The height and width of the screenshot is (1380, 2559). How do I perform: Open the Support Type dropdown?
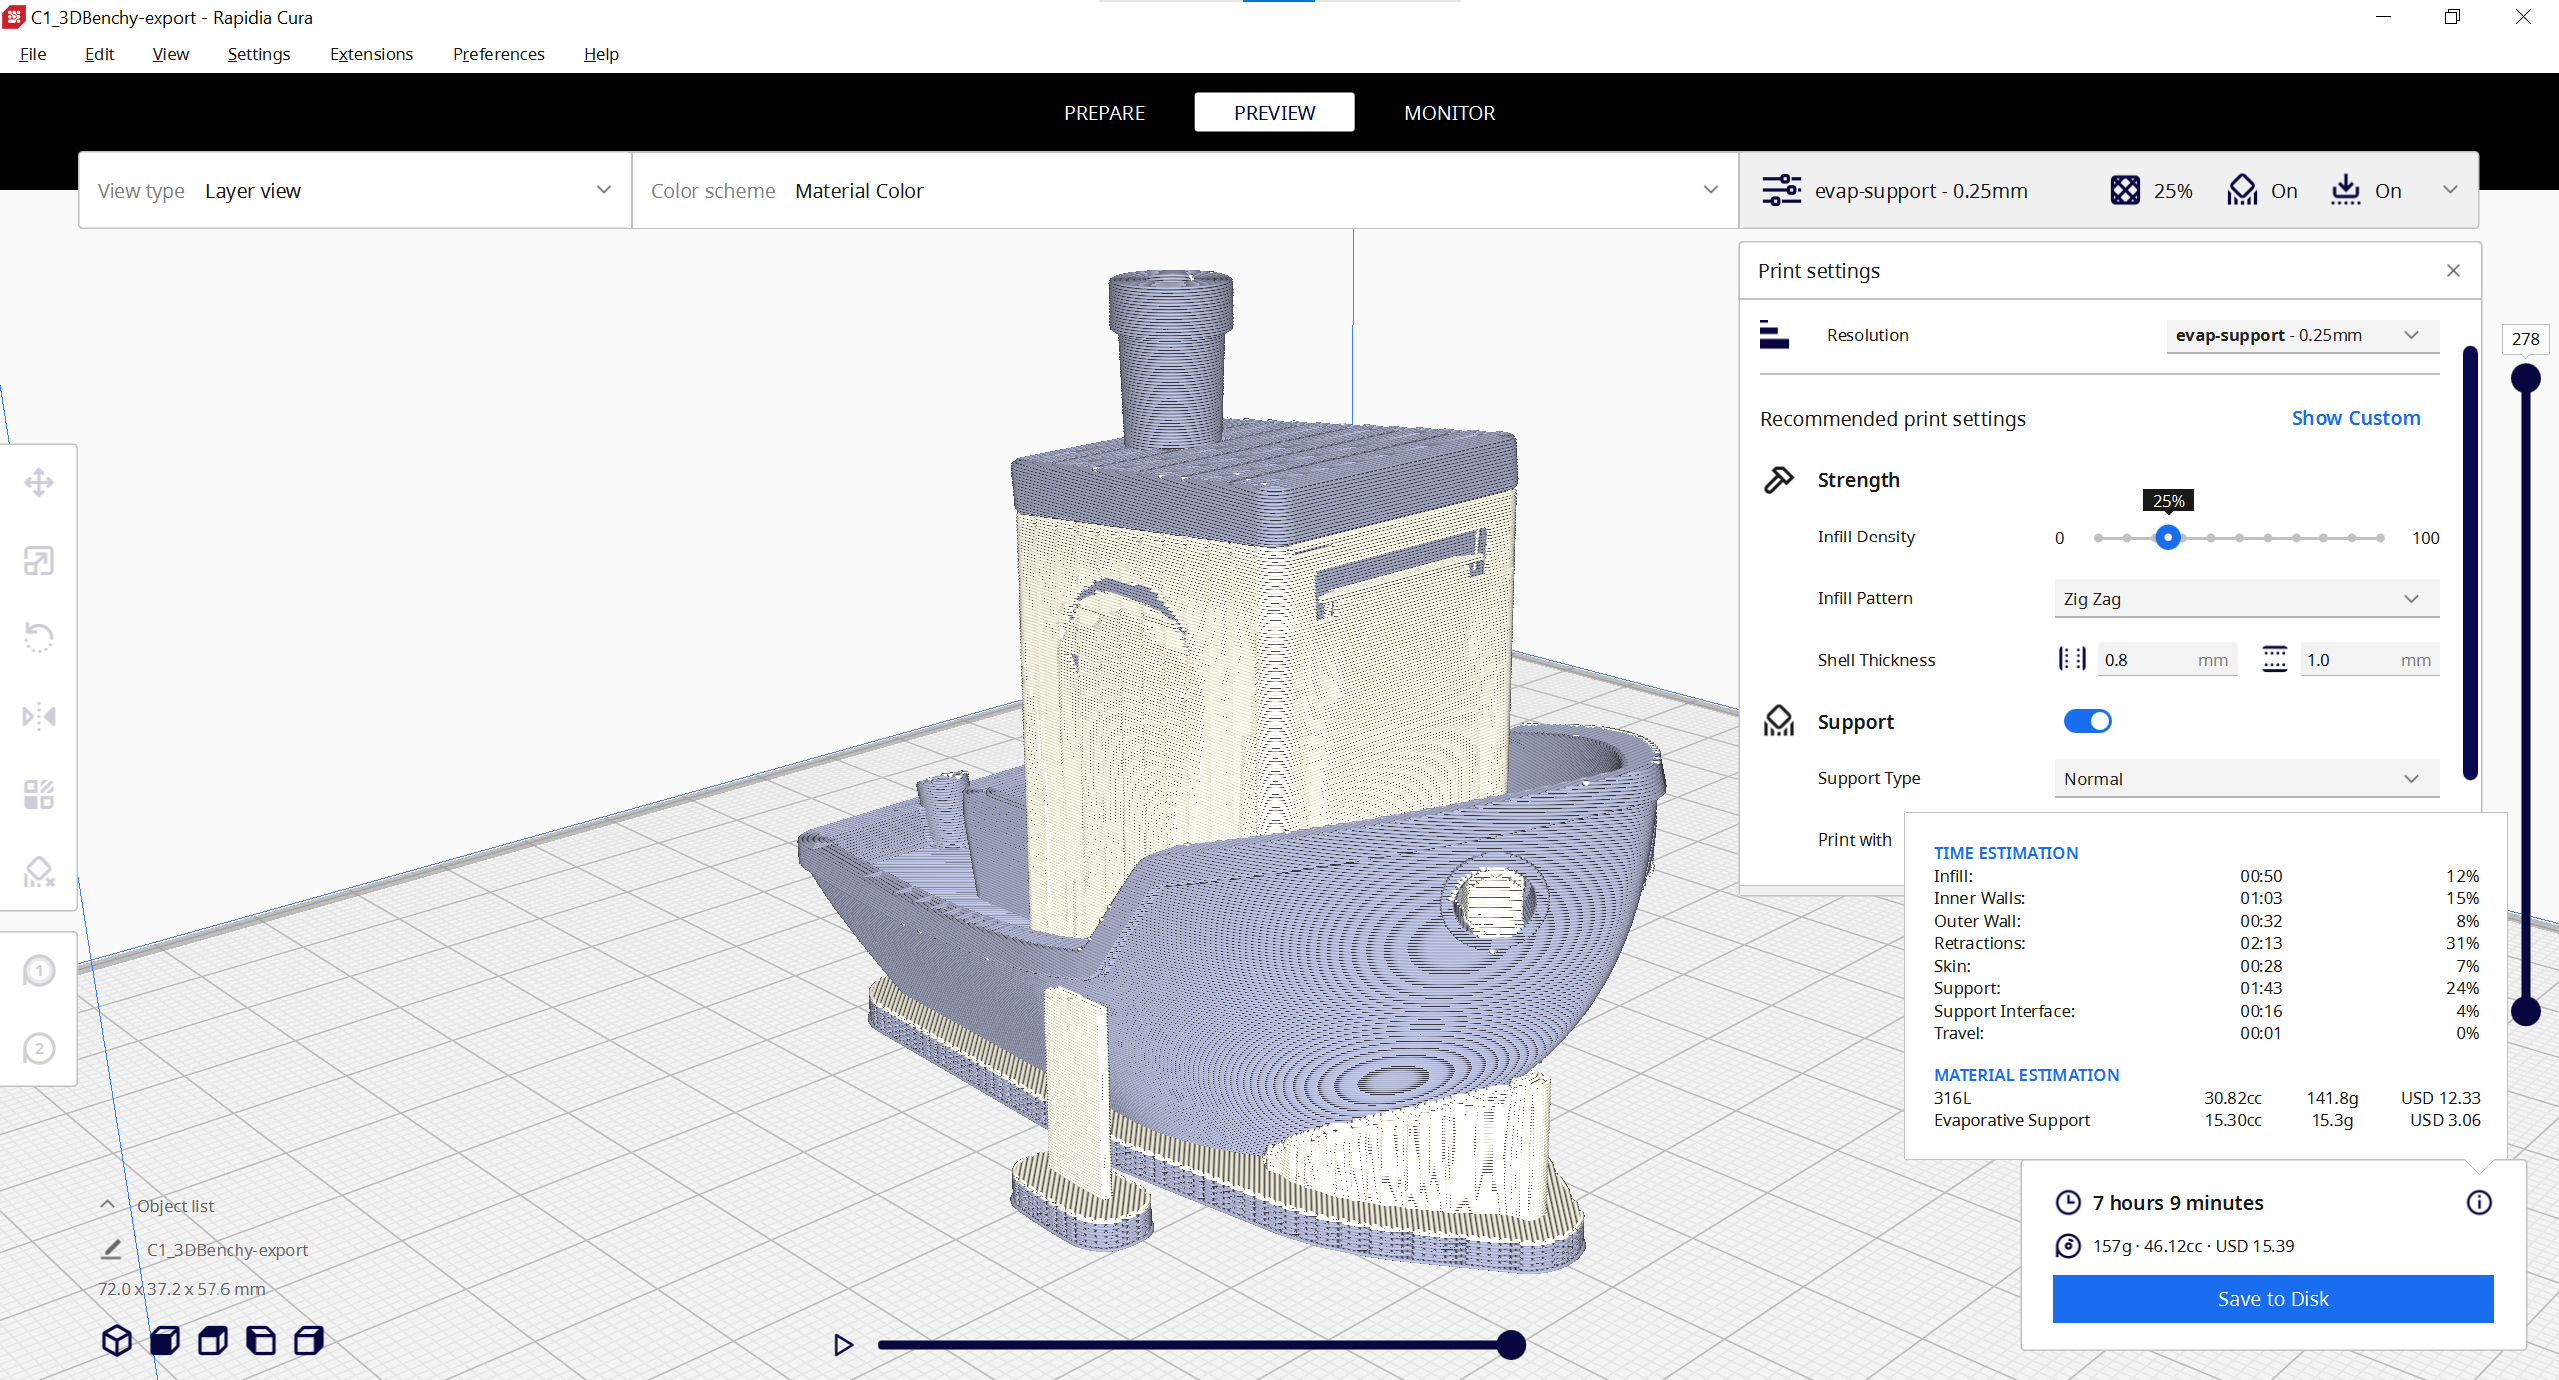[2245, 779]
